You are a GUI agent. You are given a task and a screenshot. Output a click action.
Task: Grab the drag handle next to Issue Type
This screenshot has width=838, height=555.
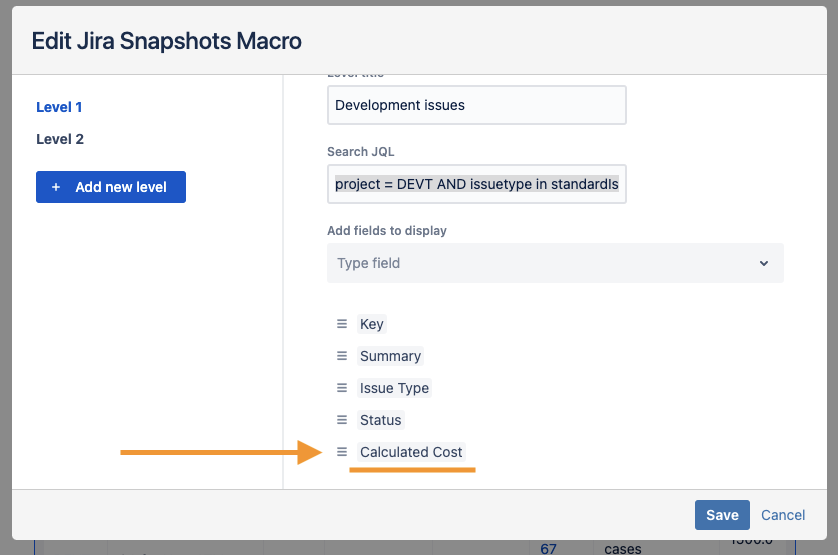point(342,388)
